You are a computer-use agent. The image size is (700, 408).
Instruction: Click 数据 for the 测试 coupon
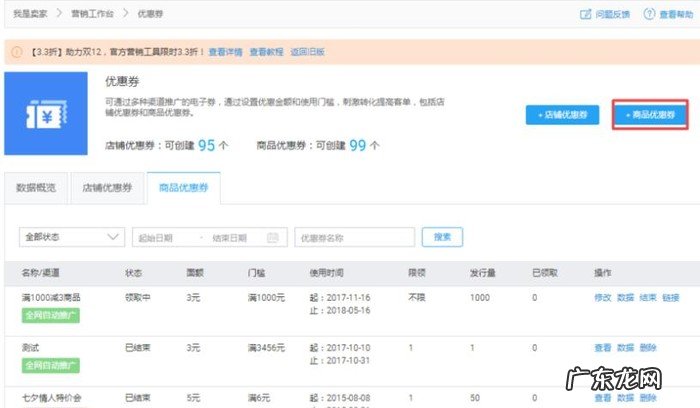[x=625, y=348]
